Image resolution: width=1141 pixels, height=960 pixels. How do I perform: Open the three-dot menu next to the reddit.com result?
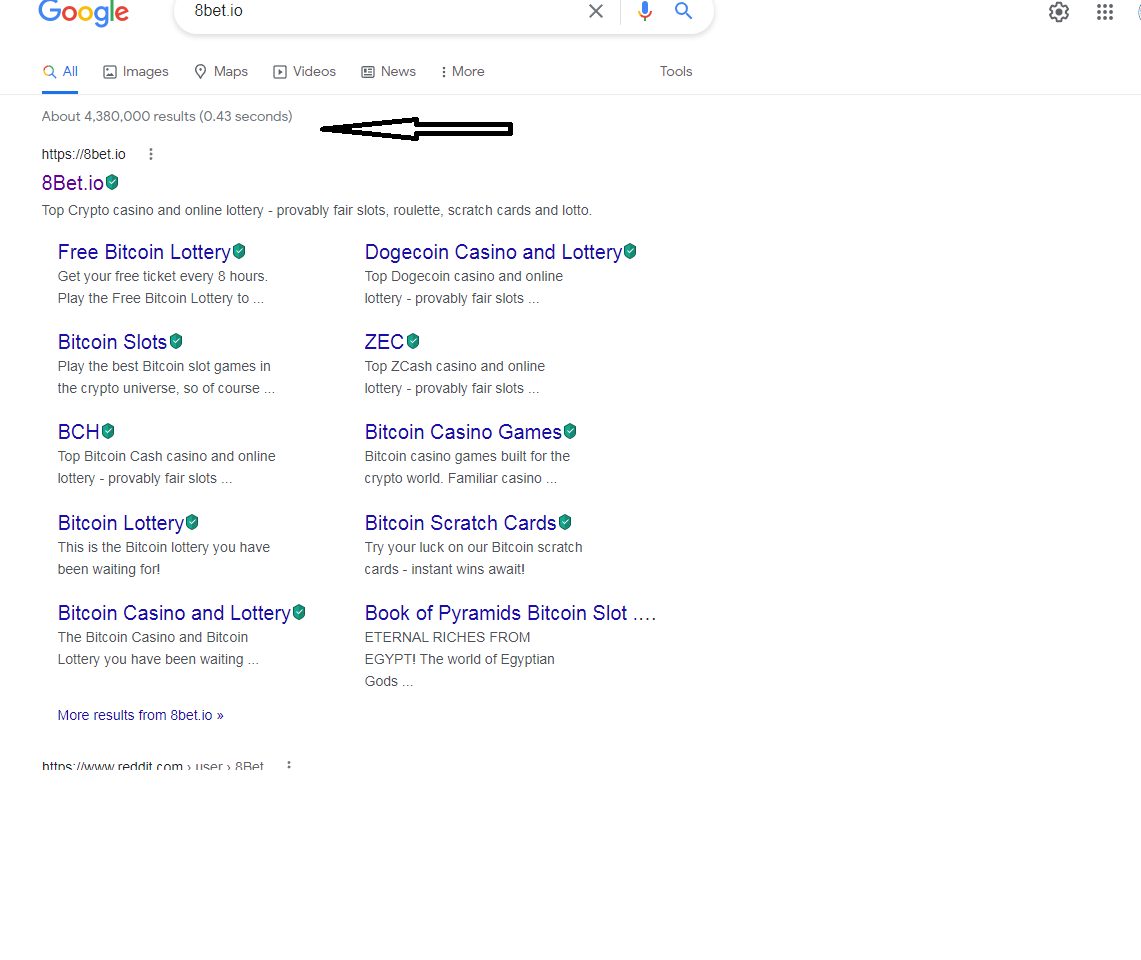289,765
